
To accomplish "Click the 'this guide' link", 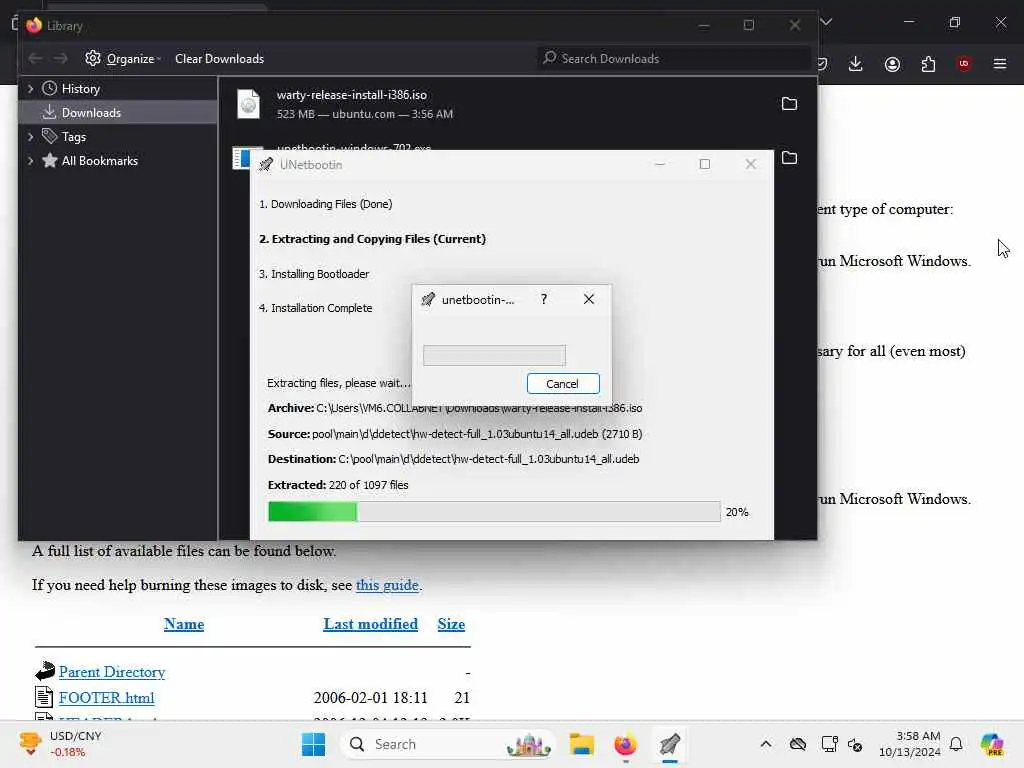I will (x=387, y=584).
